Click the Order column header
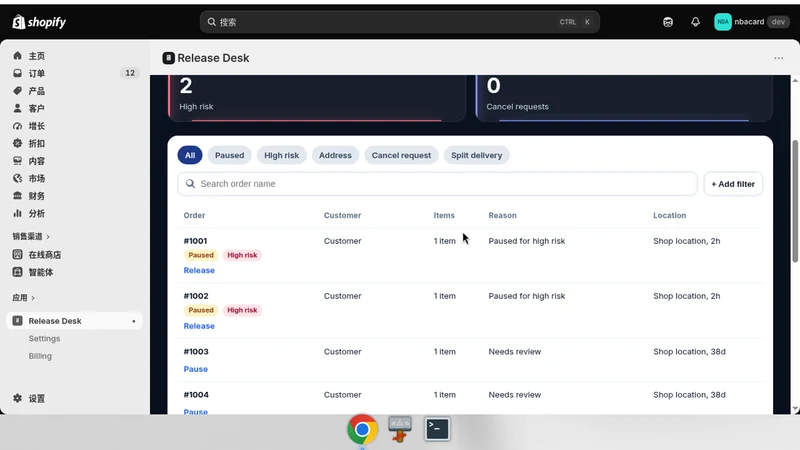 194,215
